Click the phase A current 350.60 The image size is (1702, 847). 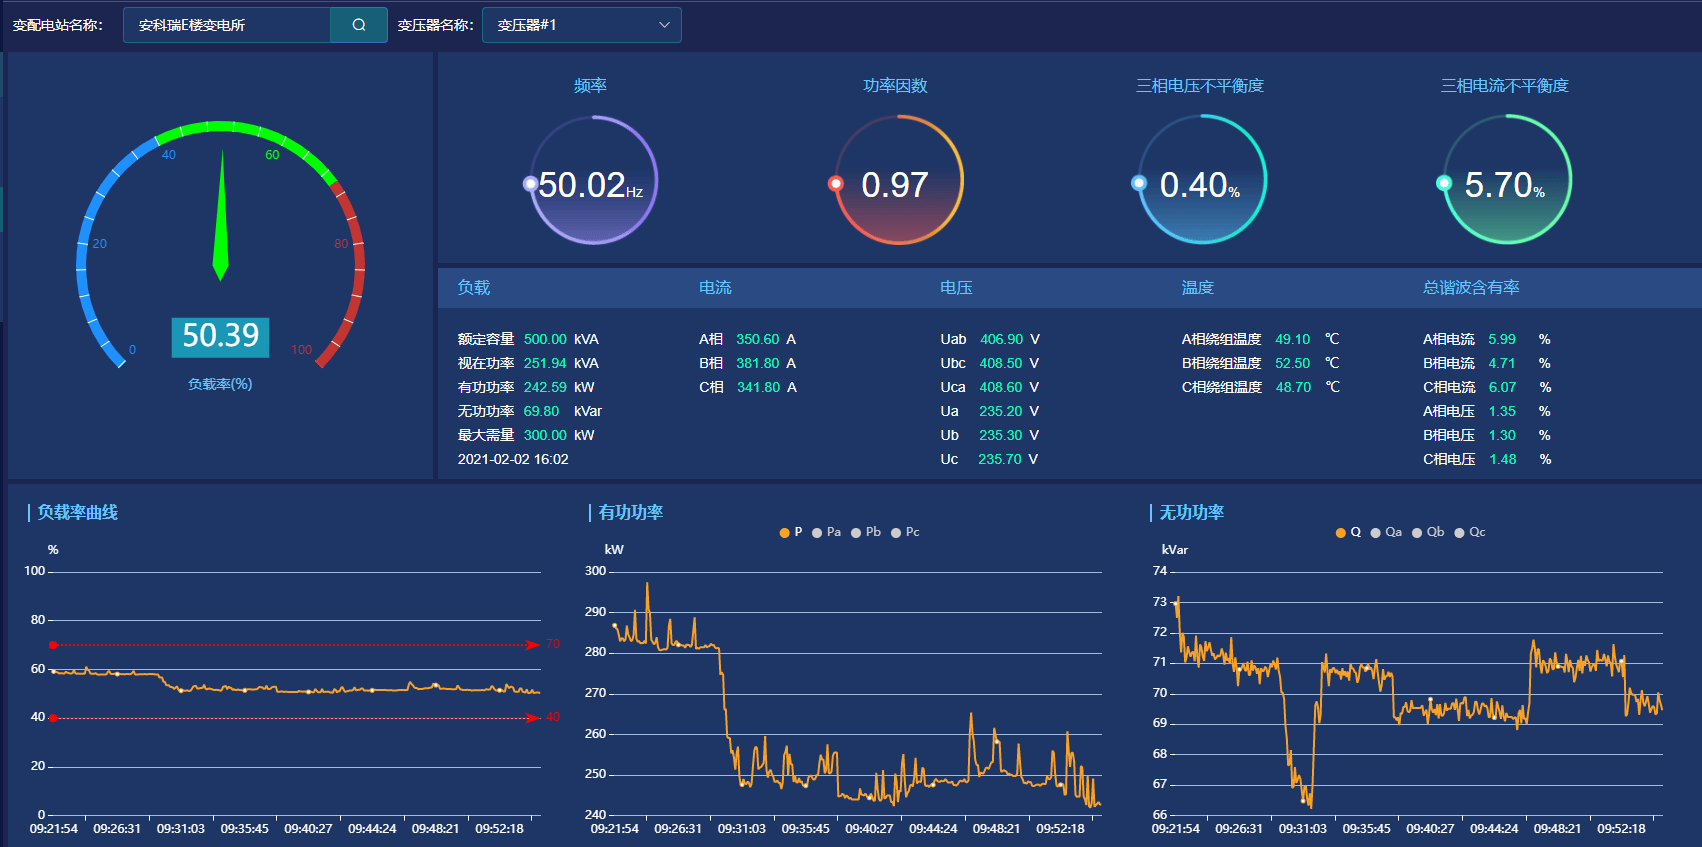[x=758, y=340]
